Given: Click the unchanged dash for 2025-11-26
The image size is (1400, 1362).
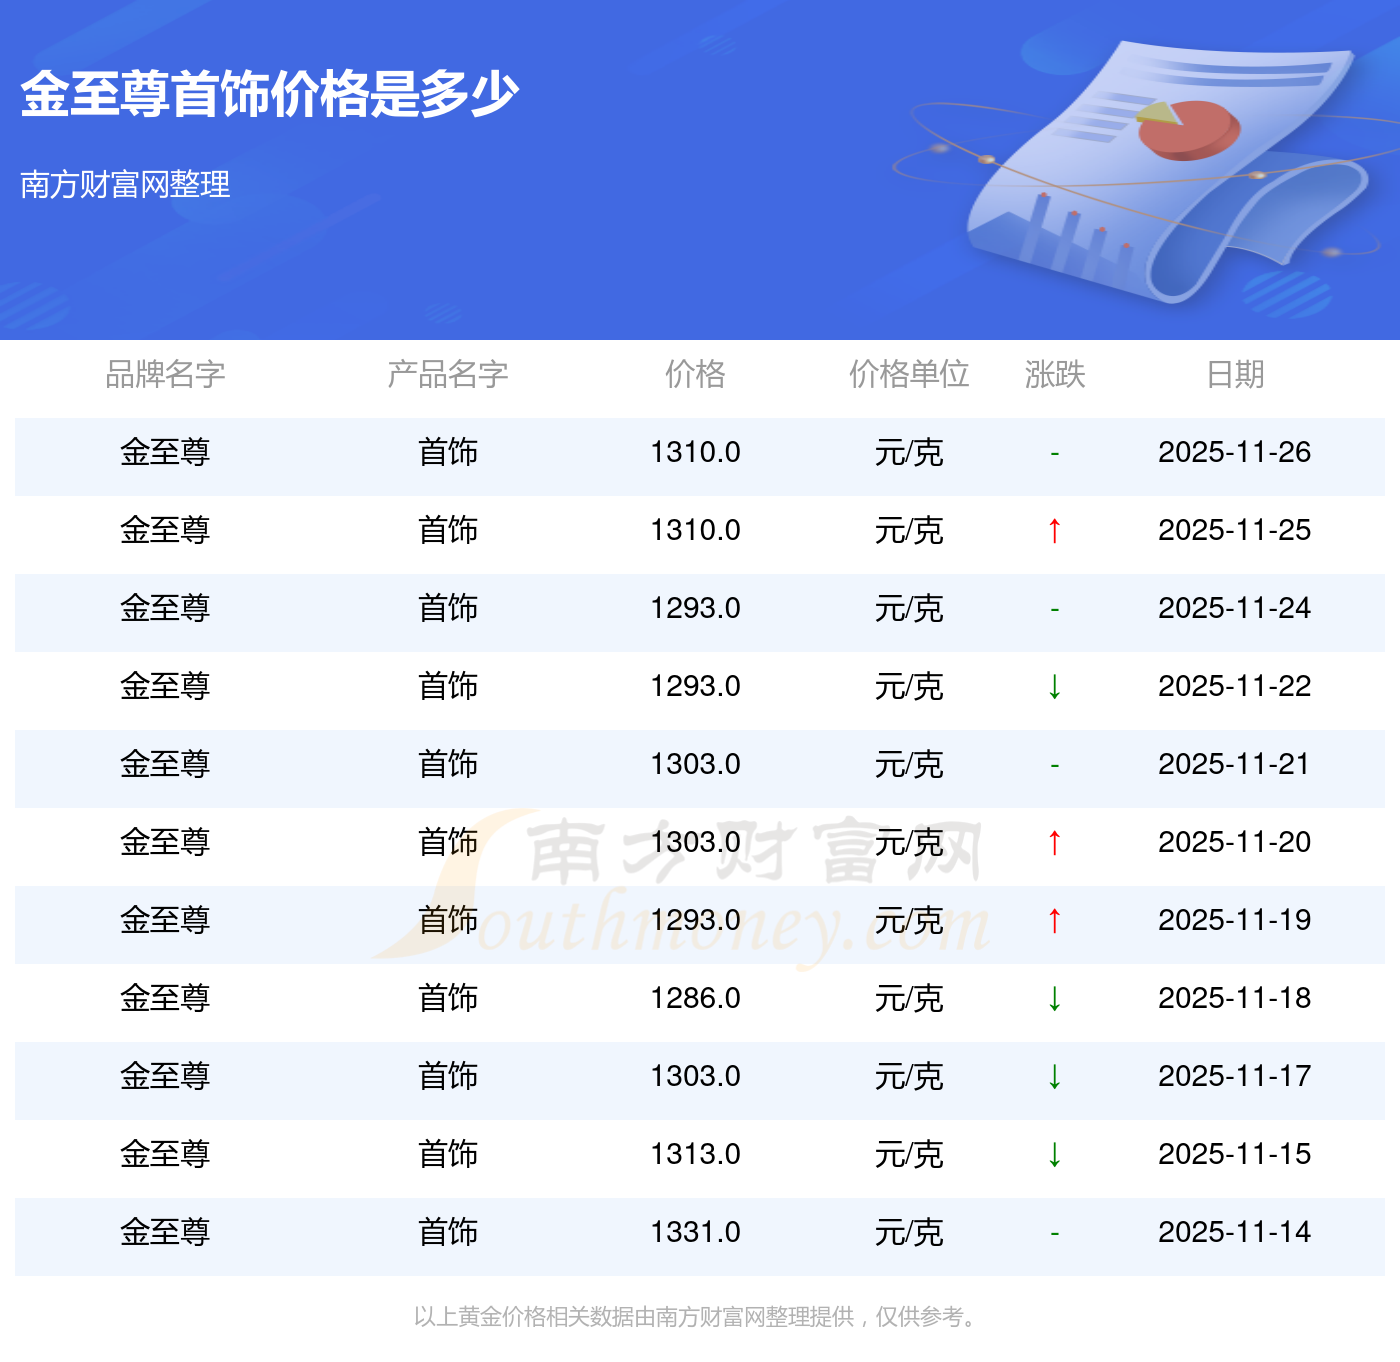Looking at the screenshot, I should (x=1054, y=454).
